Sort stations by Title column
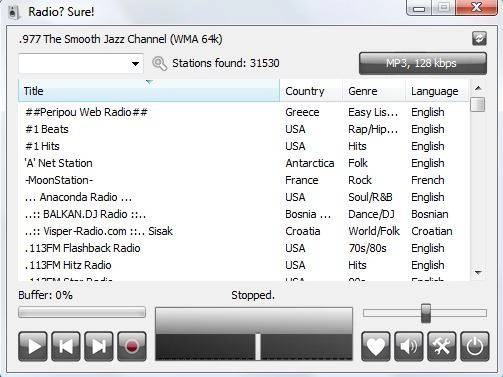 pyautogui.click(x=149, y=91)
